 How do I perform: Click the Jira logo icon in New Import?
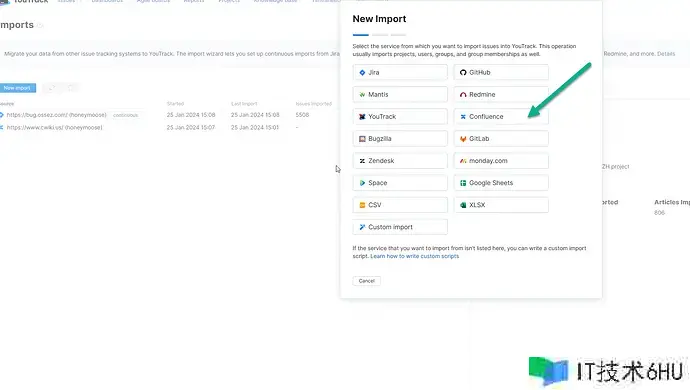[x=362, y=73]
